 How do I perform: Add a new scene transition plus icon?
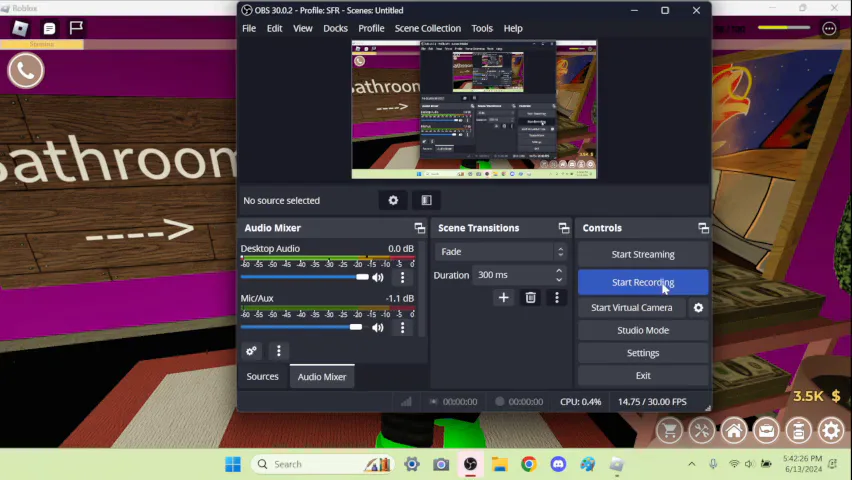pos(504,297)
